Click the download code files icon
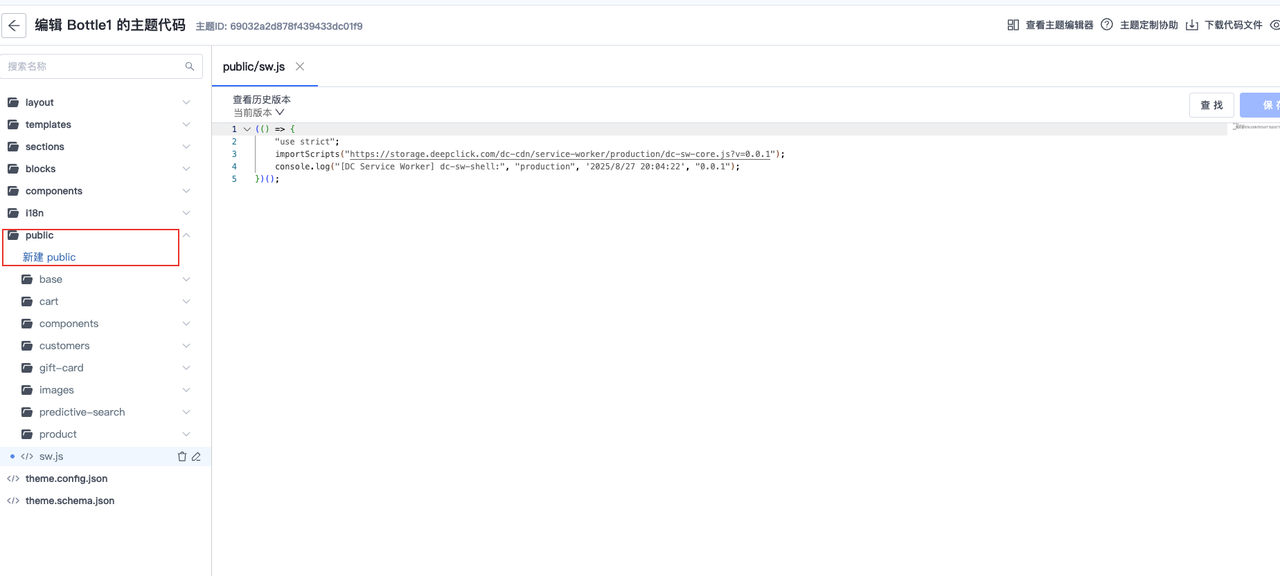The height and width of the screenshot is (576, 1280). (x=1192, y=25)
